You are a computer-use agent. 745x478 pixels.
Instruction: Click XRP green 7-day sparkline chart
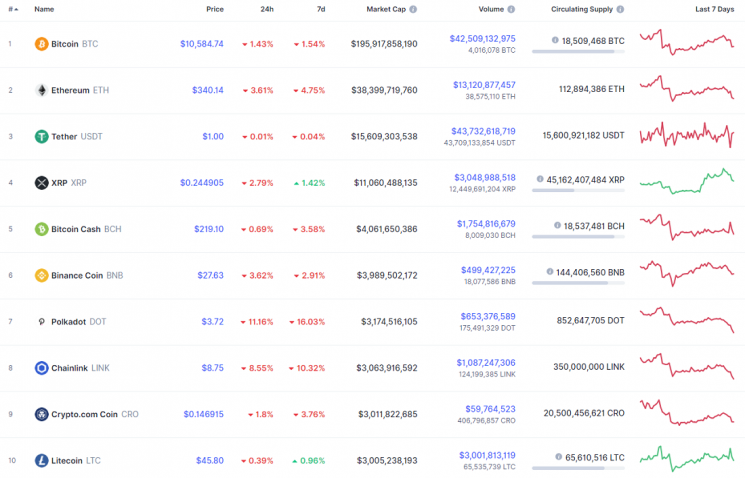click(687, 181)
